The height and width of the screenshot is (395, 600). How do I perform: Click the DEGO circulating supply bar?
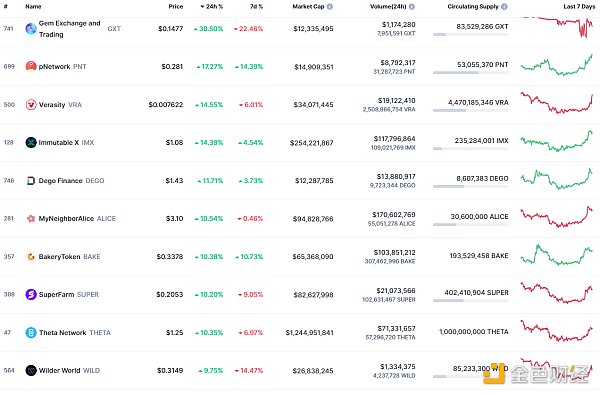click(471, 186)
